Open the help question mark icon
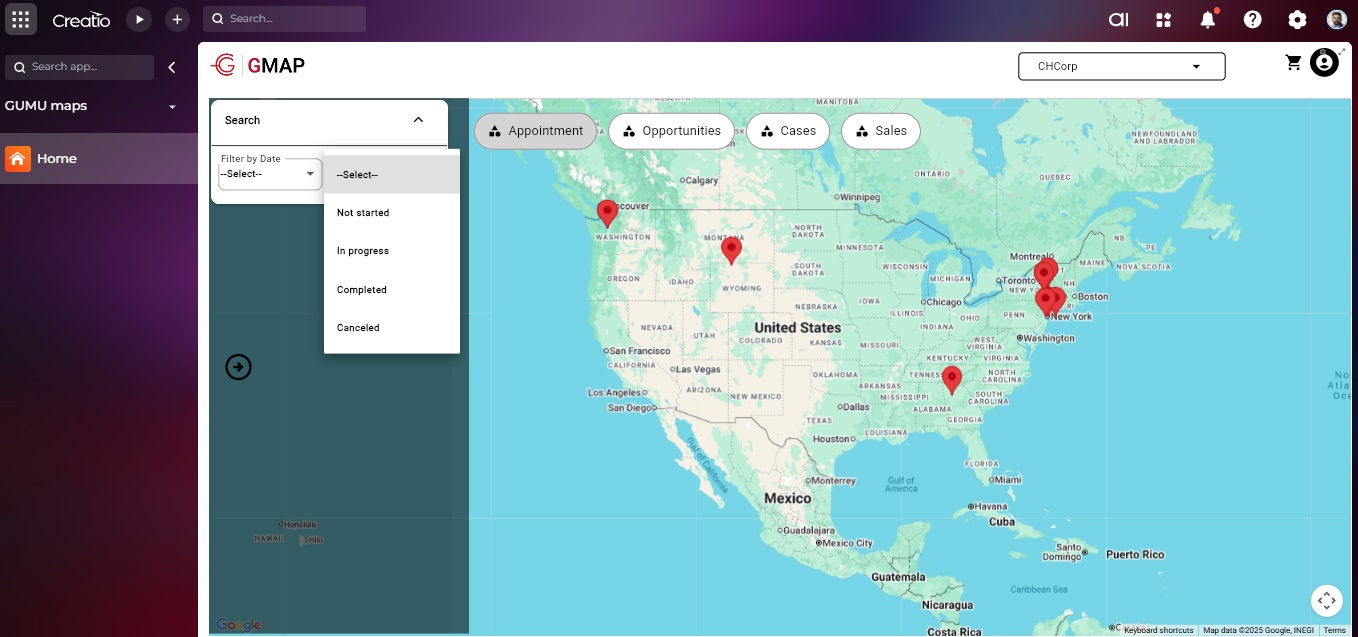This screenshot has width=1358, height=637. click(x=1252, y=20)
